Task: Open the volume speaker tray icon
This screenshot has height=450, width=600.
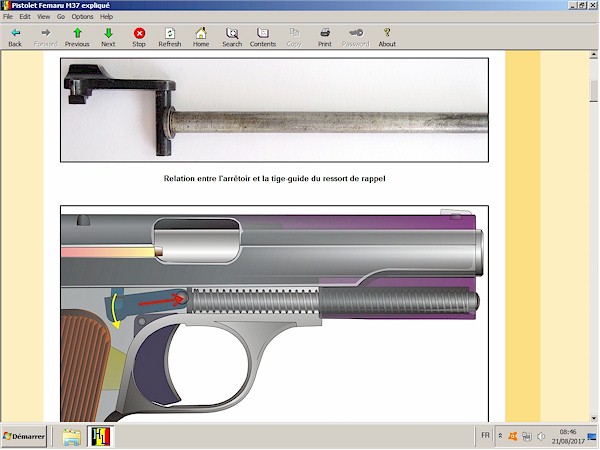Action: pyautogui.click(x=541, y=436)
